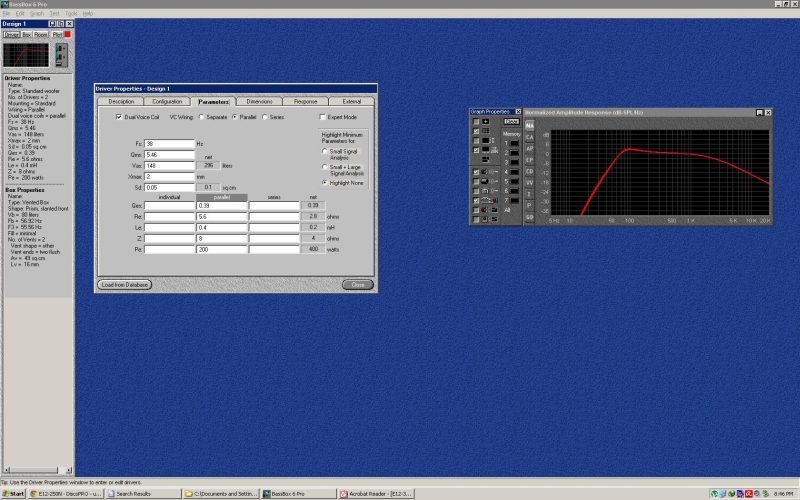Click the green uTorrent tray icon
The image size is (800, 500).
tap(714, 493)
